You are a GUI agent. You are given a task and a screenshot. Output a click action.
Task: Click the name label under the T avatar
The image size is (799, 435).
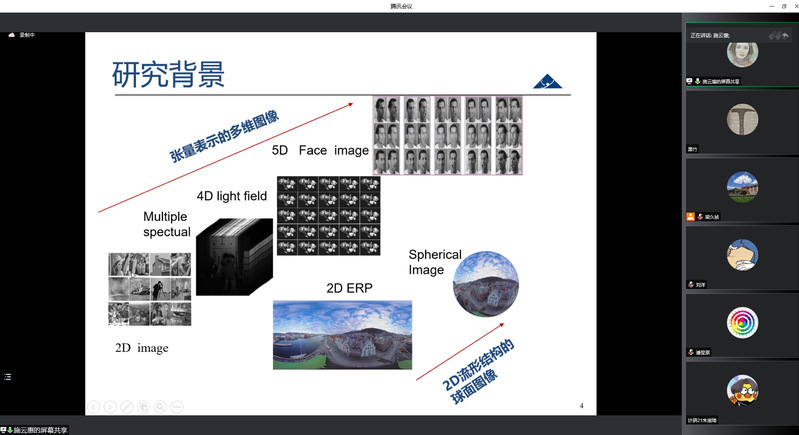coord(693,149)
